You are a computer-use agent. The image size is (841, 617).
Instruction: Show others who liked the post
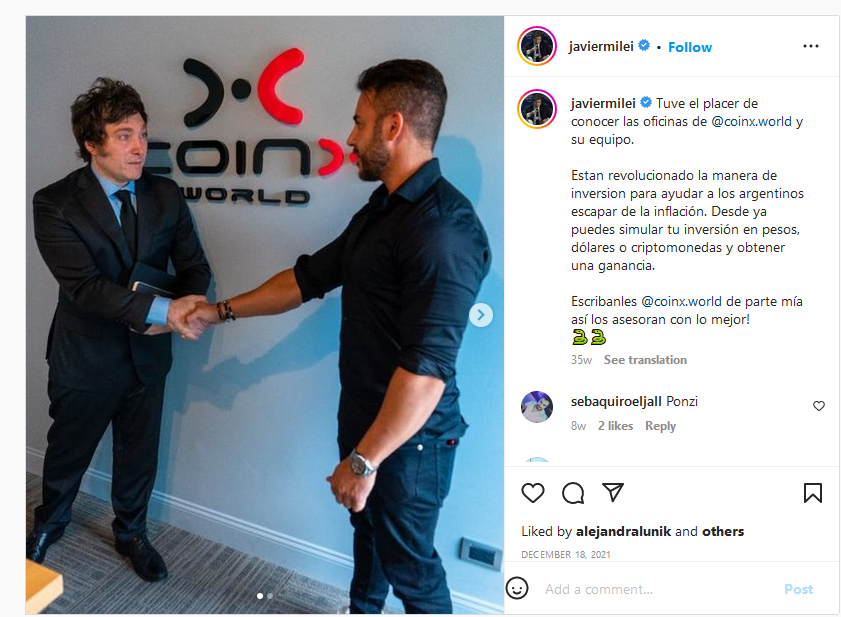[x=723, y=531]
